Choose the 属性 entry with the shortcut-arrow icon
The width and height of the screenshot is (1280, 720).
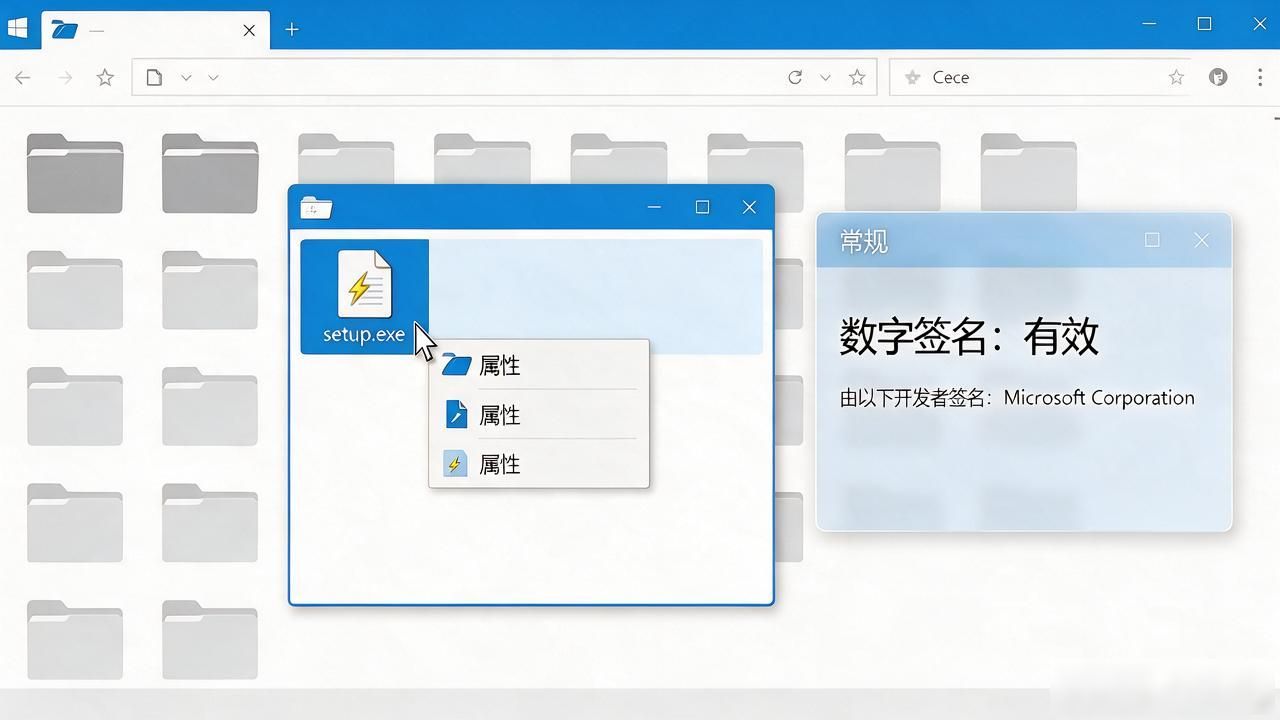pos(539,415)
